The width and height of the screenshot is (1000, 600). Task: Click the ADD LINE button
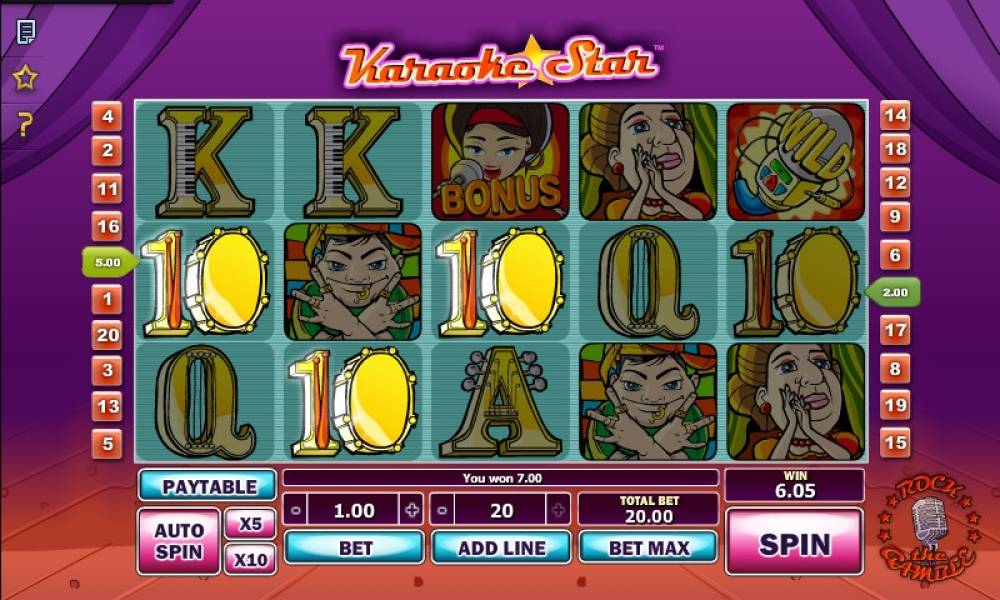[x=501, y=547]
